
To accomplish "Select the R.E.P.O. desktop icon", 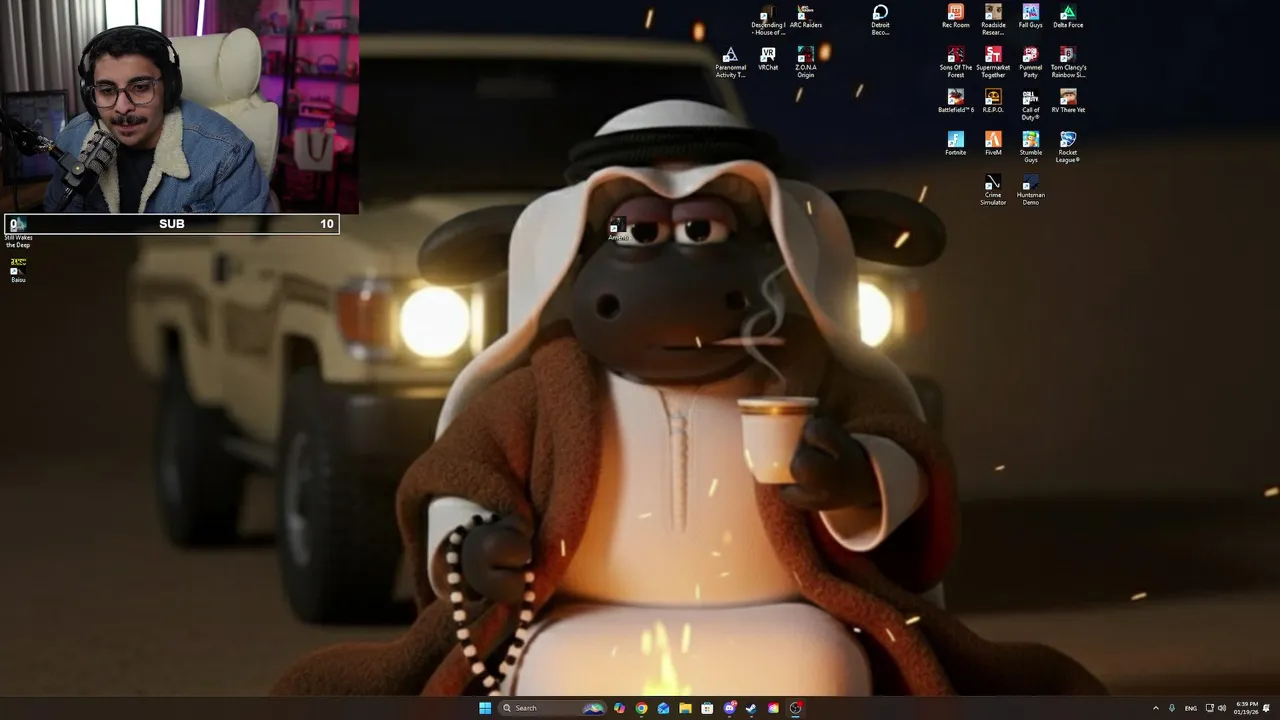I will [x=993, y=102].
